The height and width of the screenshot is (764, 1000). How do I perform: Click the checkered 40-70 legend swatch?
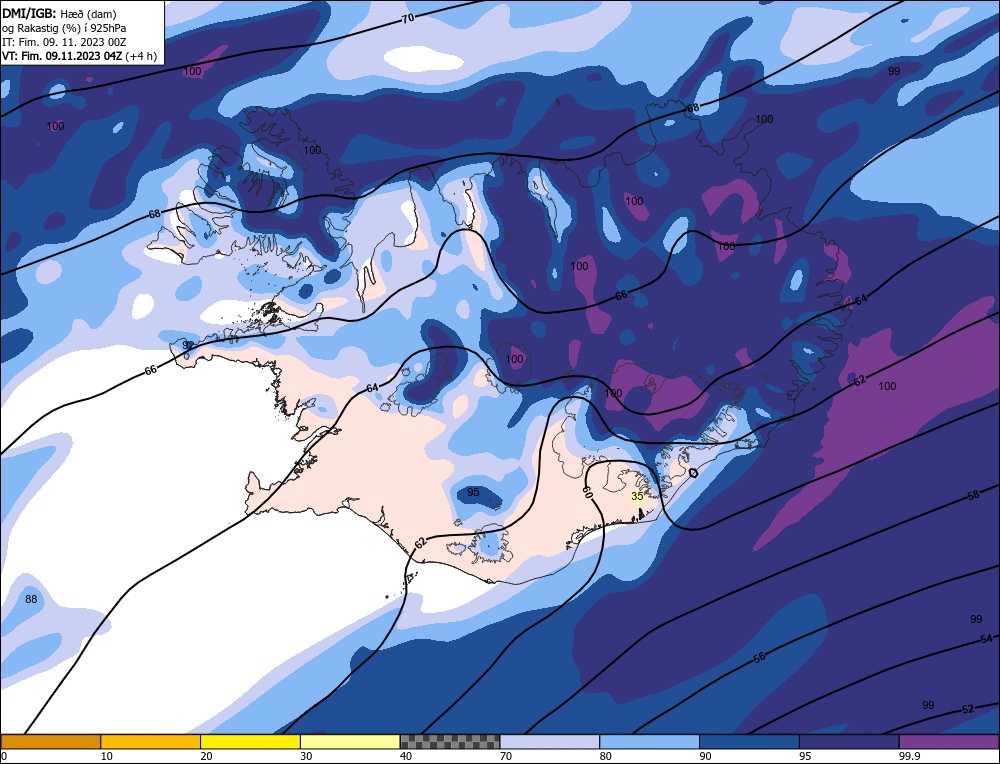tap(450, 741)
